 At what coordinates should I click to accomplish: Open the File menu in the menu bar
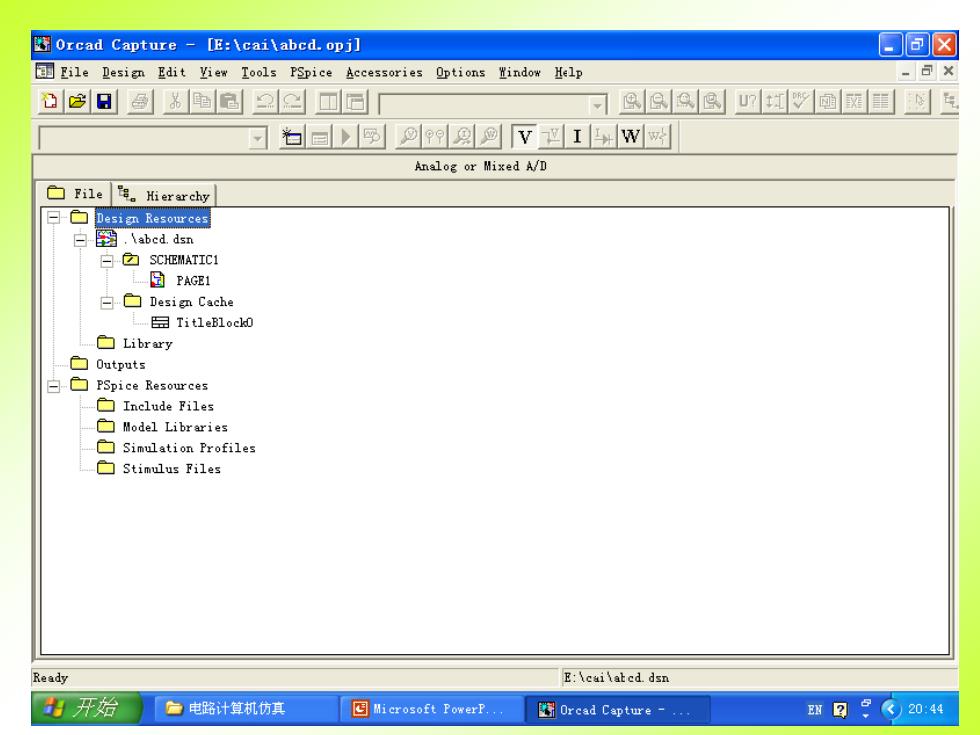tap(74, 72)
